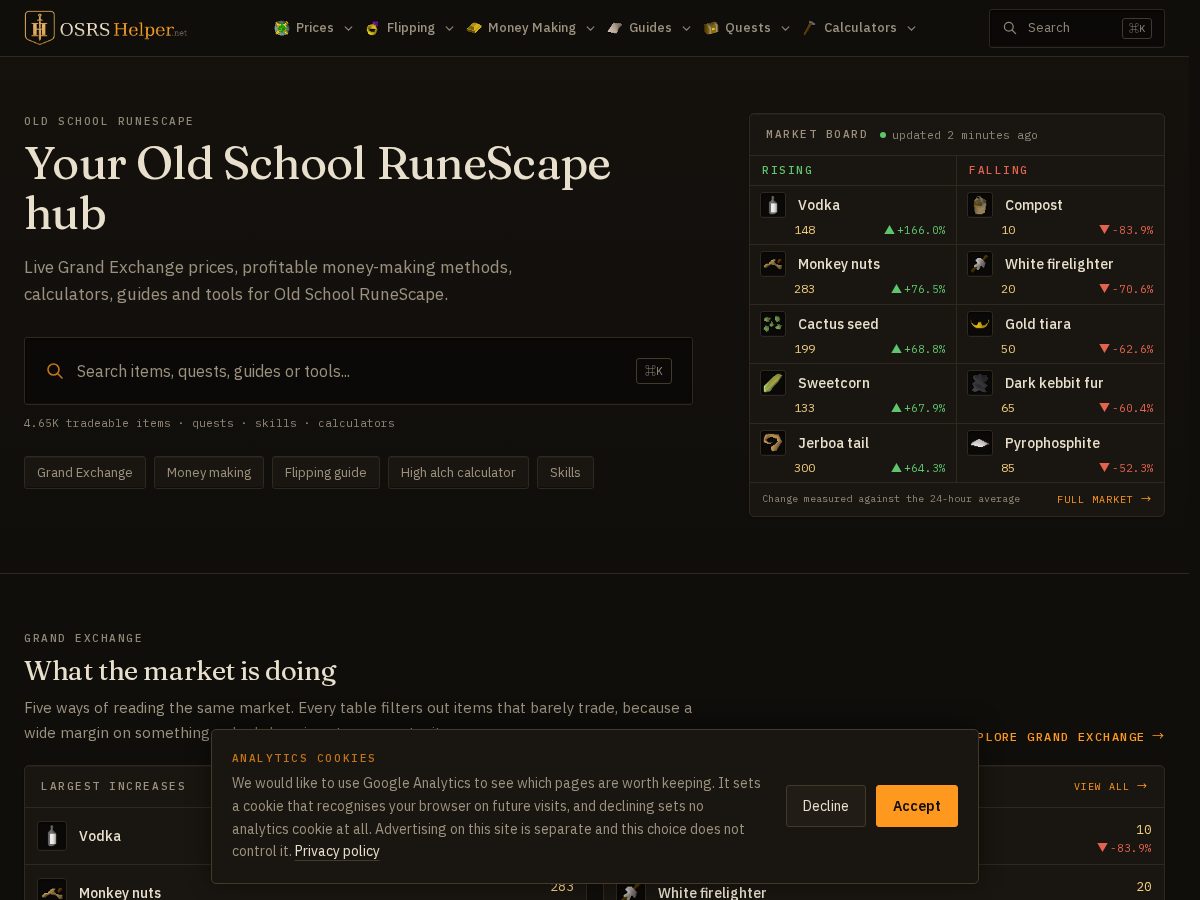Click the High alch calculator chip
The height and width of the screenshot is (900, 1200).
[x=458, y=473]
